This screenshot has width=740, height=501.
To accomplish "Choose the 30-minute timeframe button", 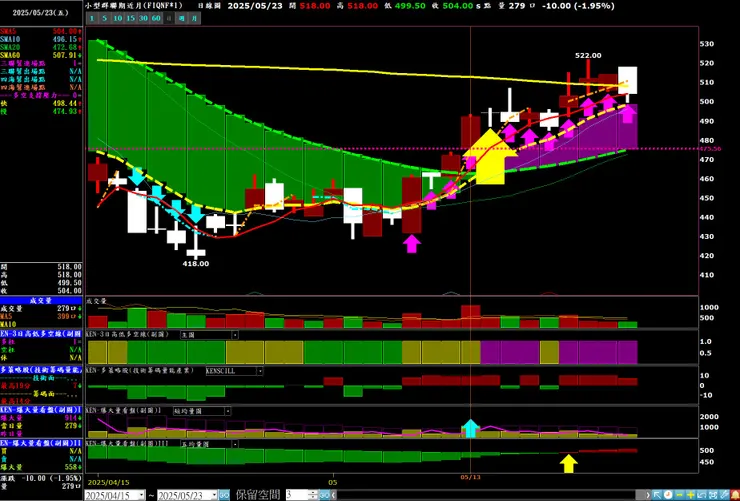I will coord(143,18).
